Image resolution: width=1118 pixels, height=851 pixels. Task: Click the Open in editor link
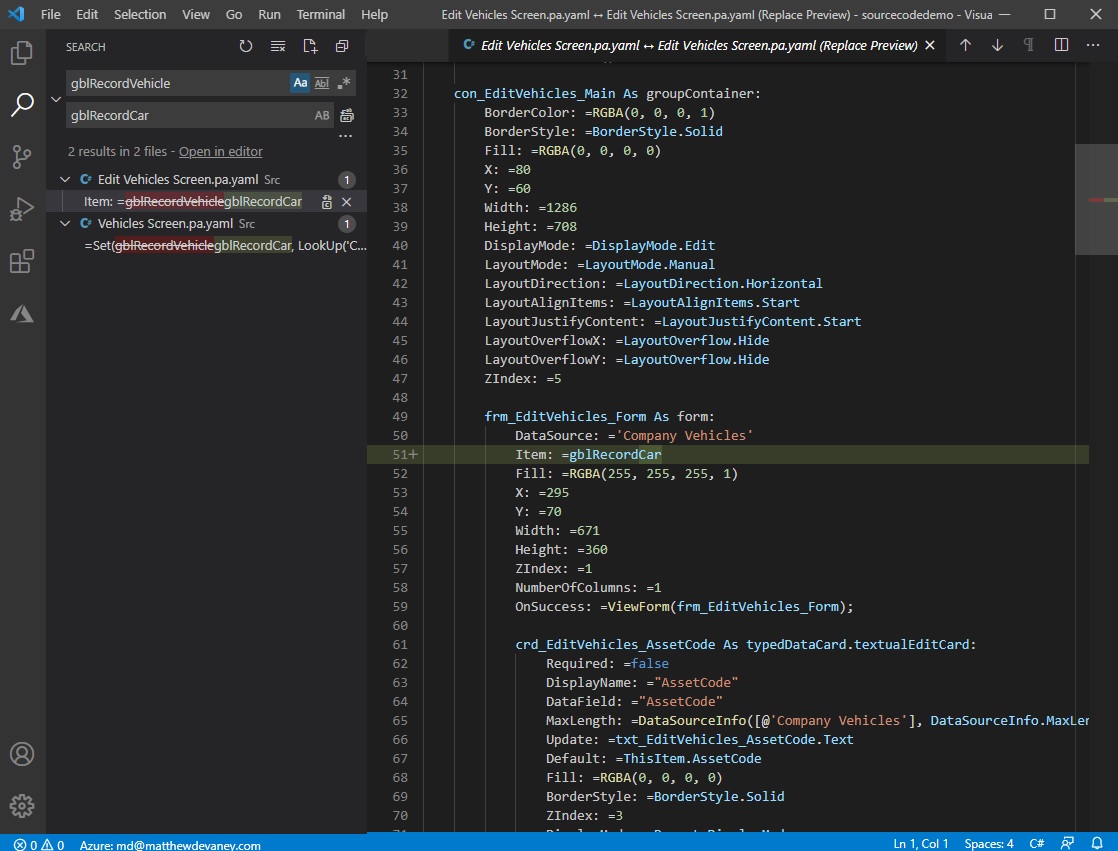click(220, 151)
